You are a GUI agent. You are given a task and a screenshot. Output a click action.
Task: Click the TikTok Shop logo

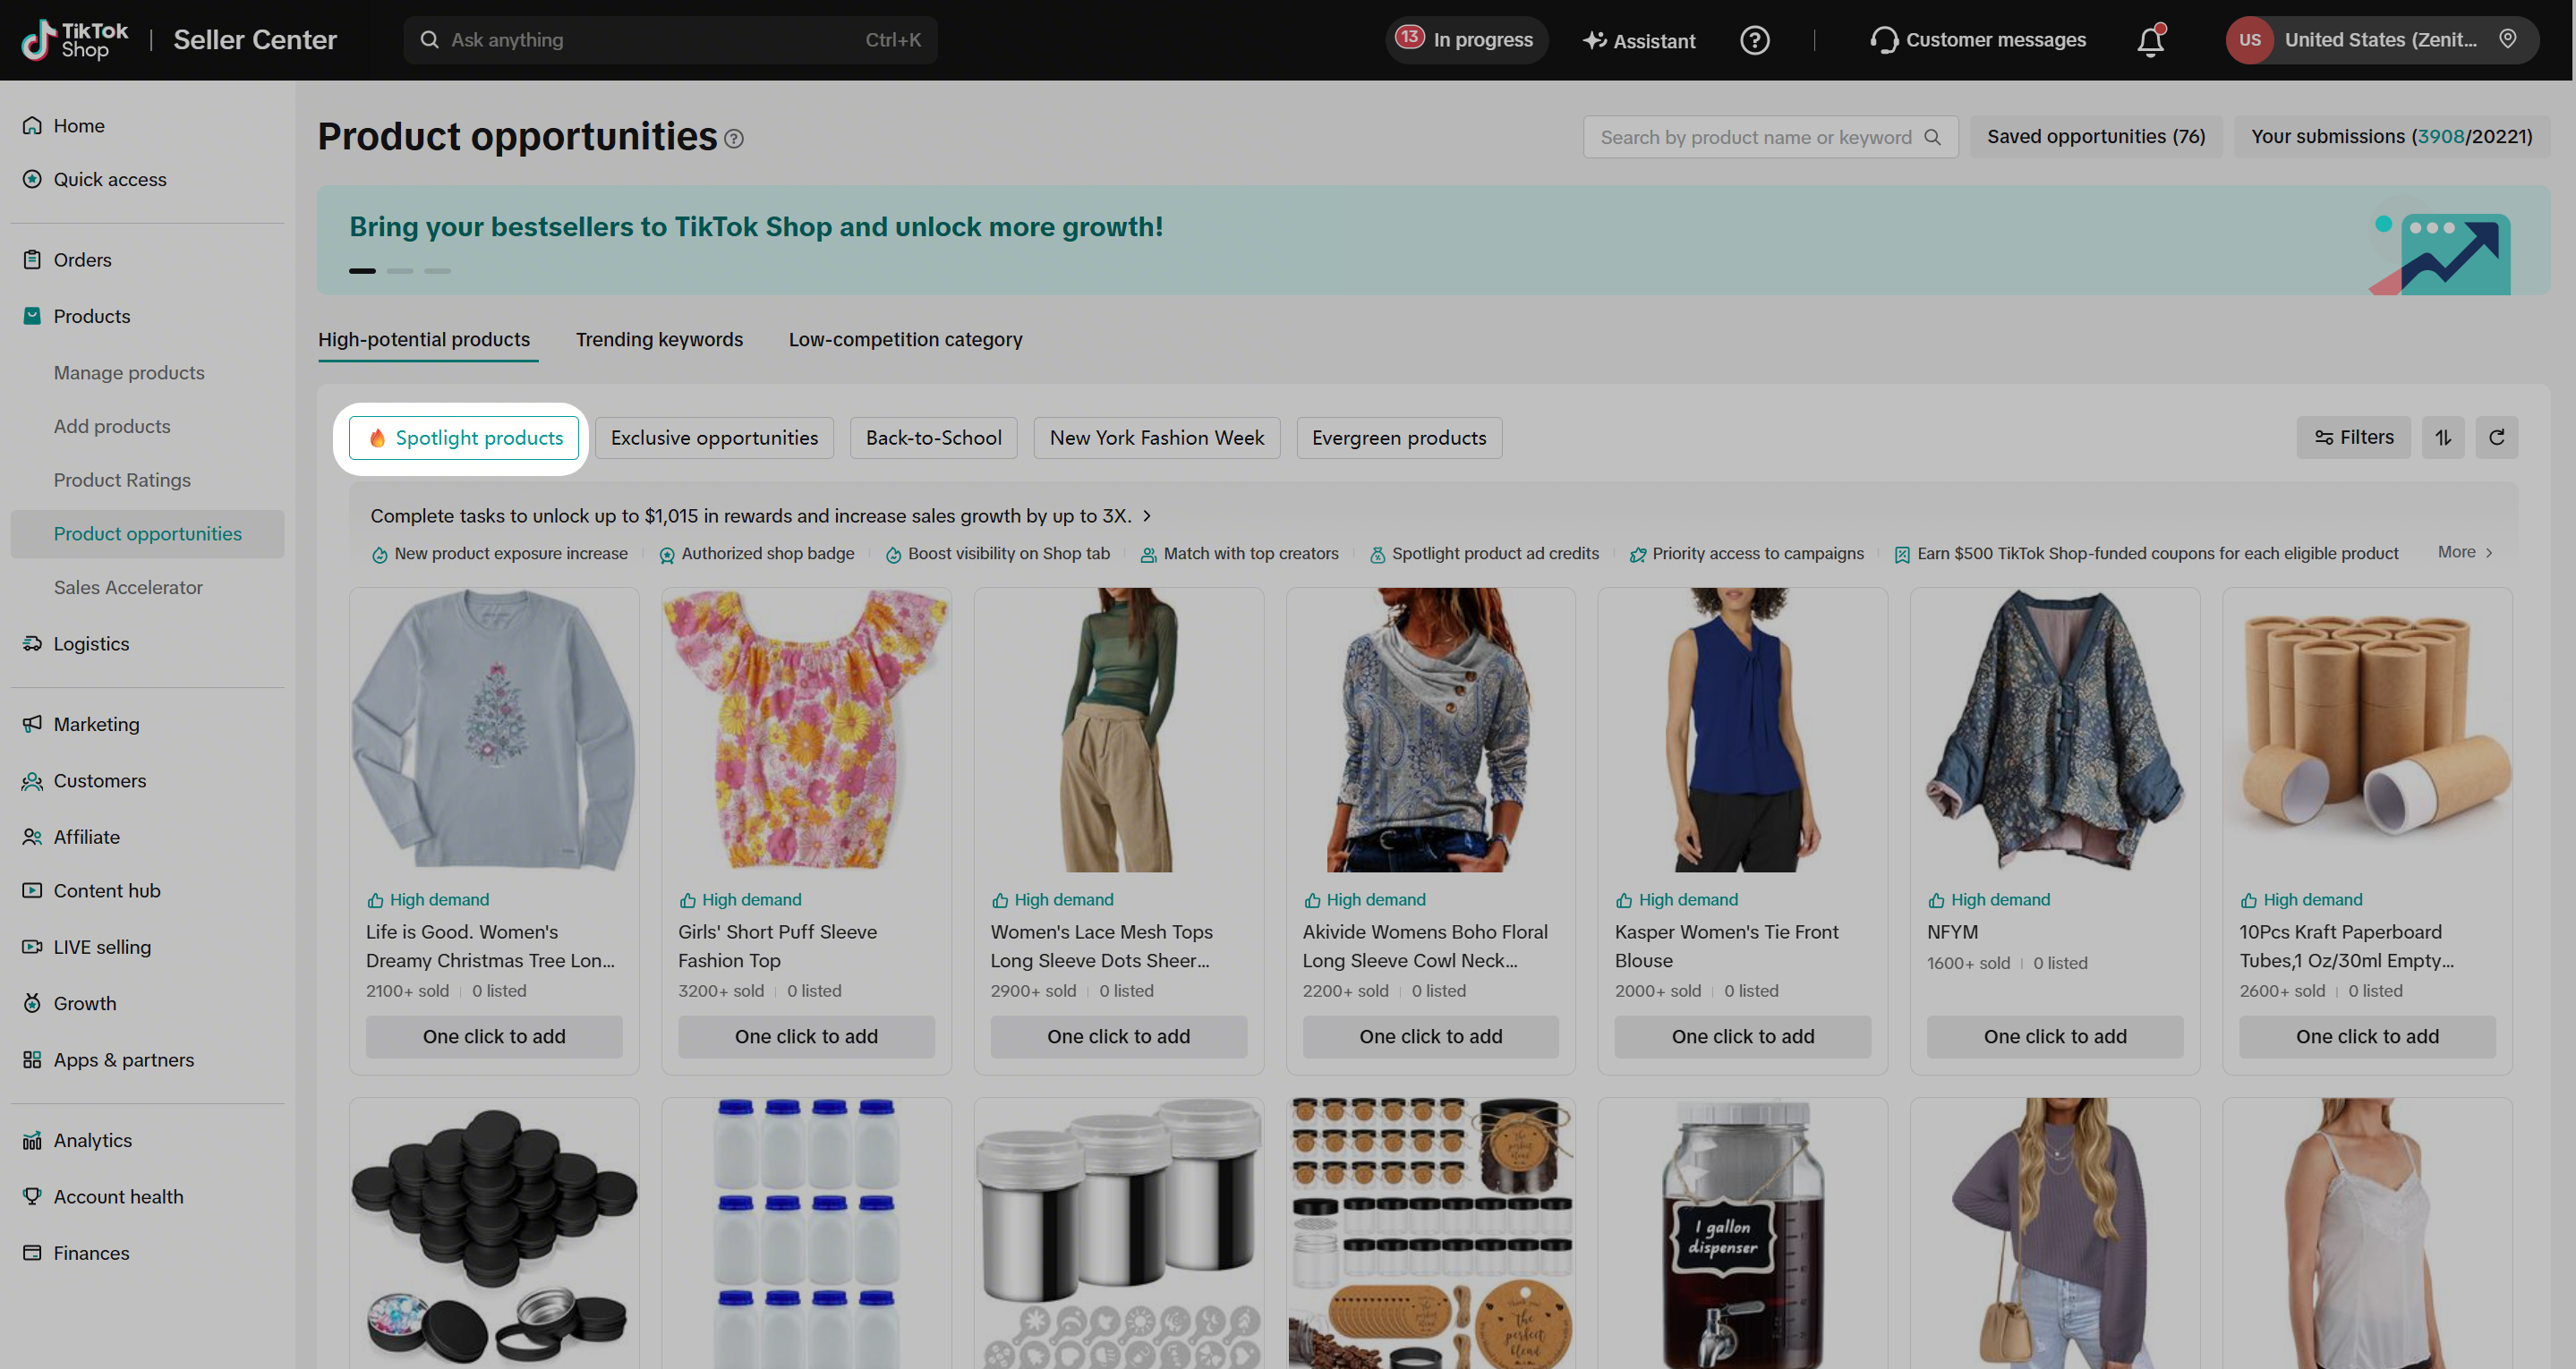(x=75, y=40)
